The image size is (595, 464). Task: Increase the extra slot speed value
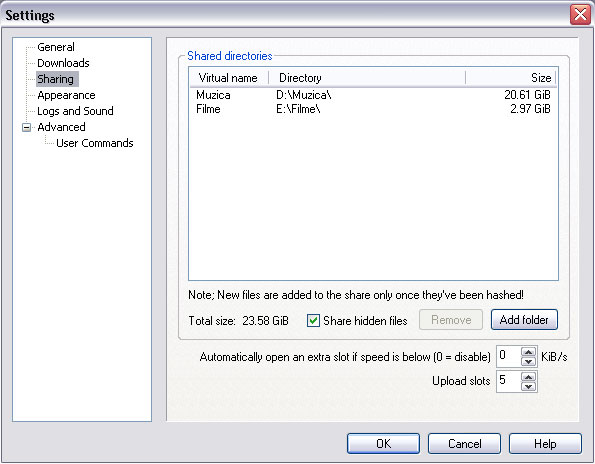pos(529,352)
